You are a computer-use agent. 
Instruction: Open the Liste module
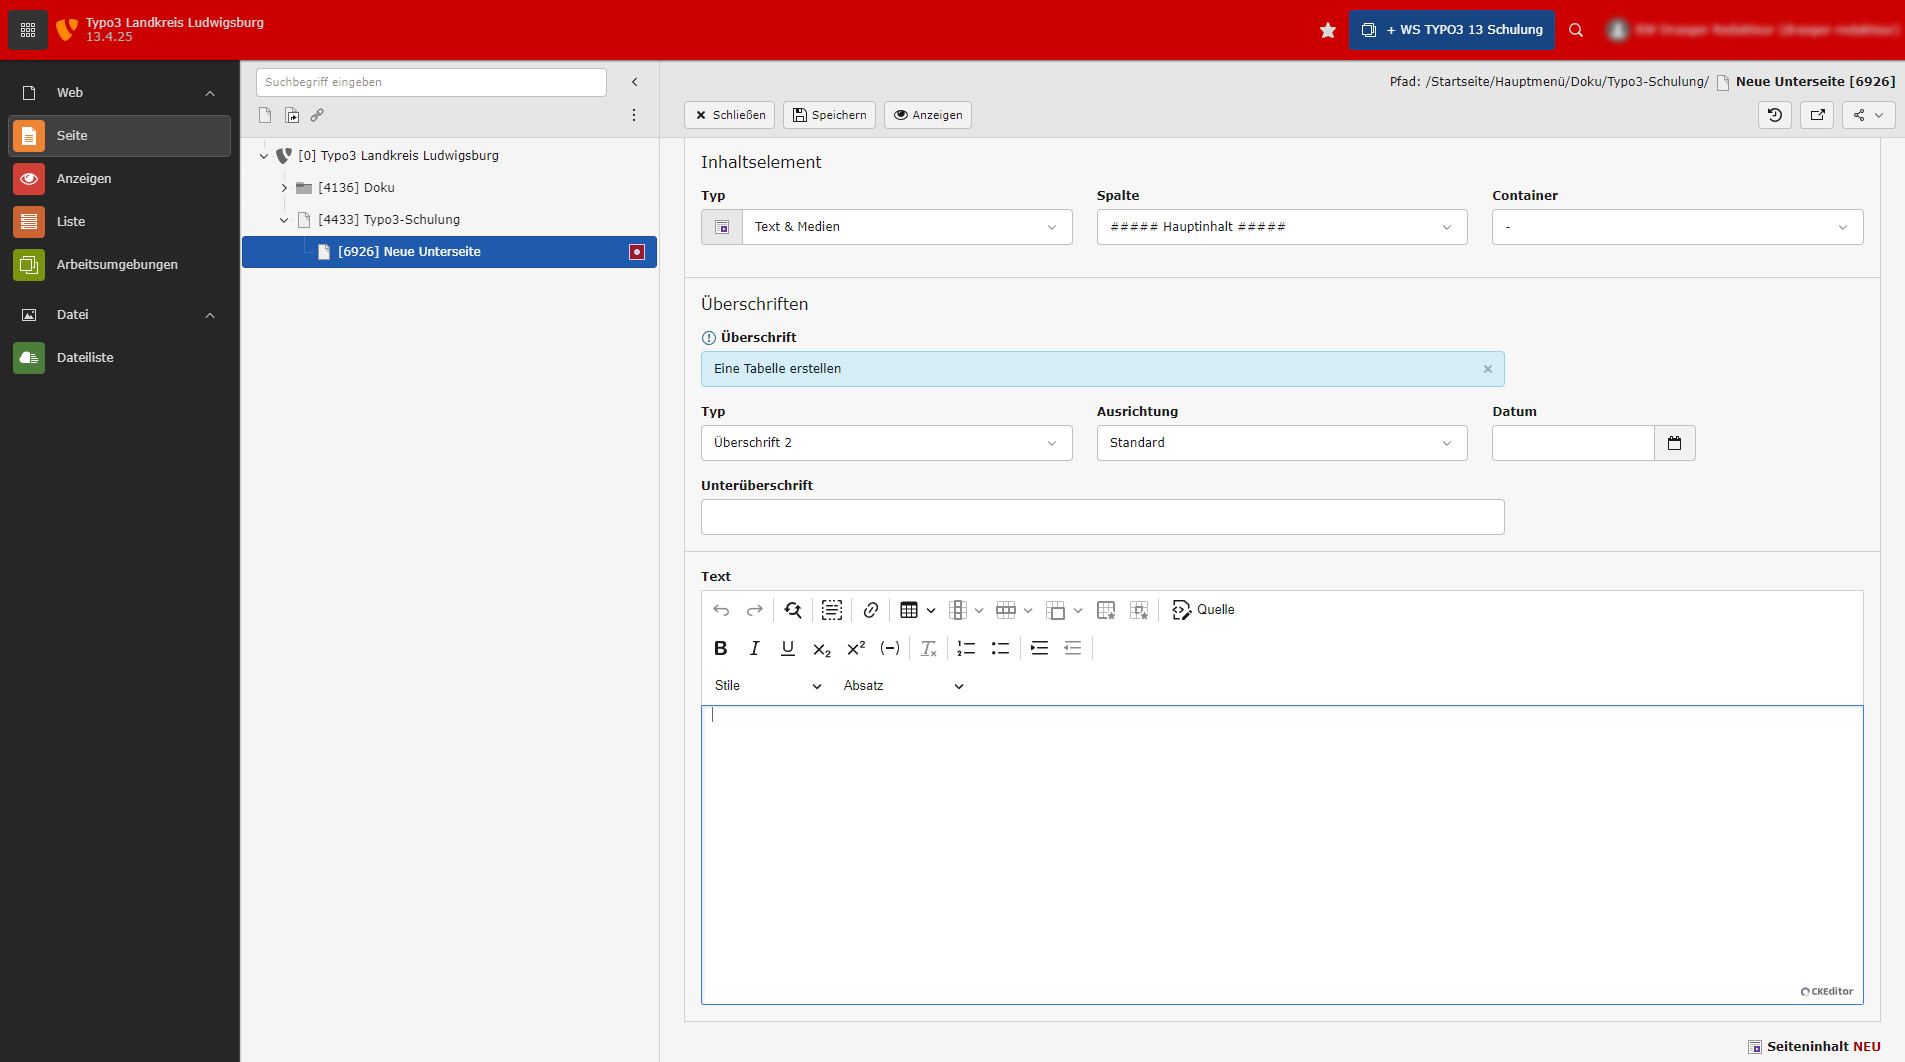pos(71,222)
